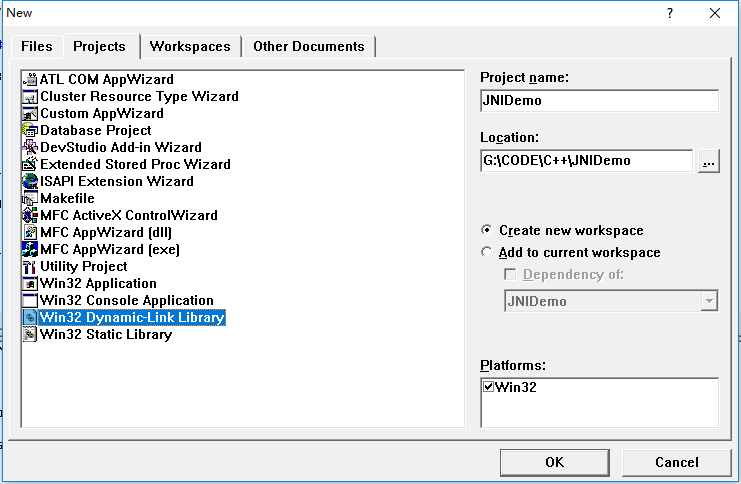The width and height of the screenshot is (741, 484).
Task: Toggle the Win32 platform checkbox
Action: pyautogui.click(x=489, y=387)
